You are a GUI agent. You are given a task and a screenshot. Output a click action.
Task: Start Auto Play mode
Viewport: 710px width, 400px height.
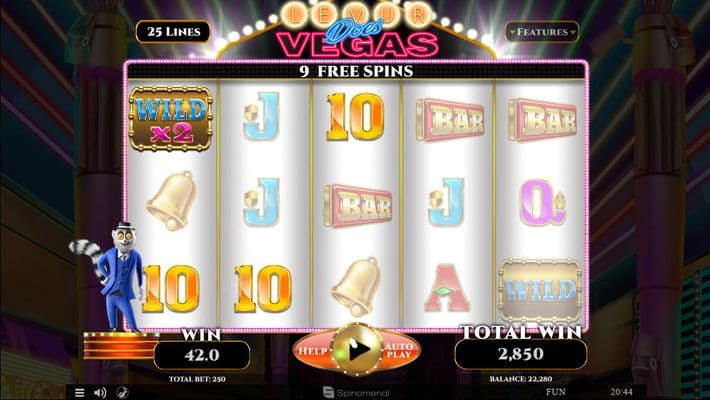399,350
